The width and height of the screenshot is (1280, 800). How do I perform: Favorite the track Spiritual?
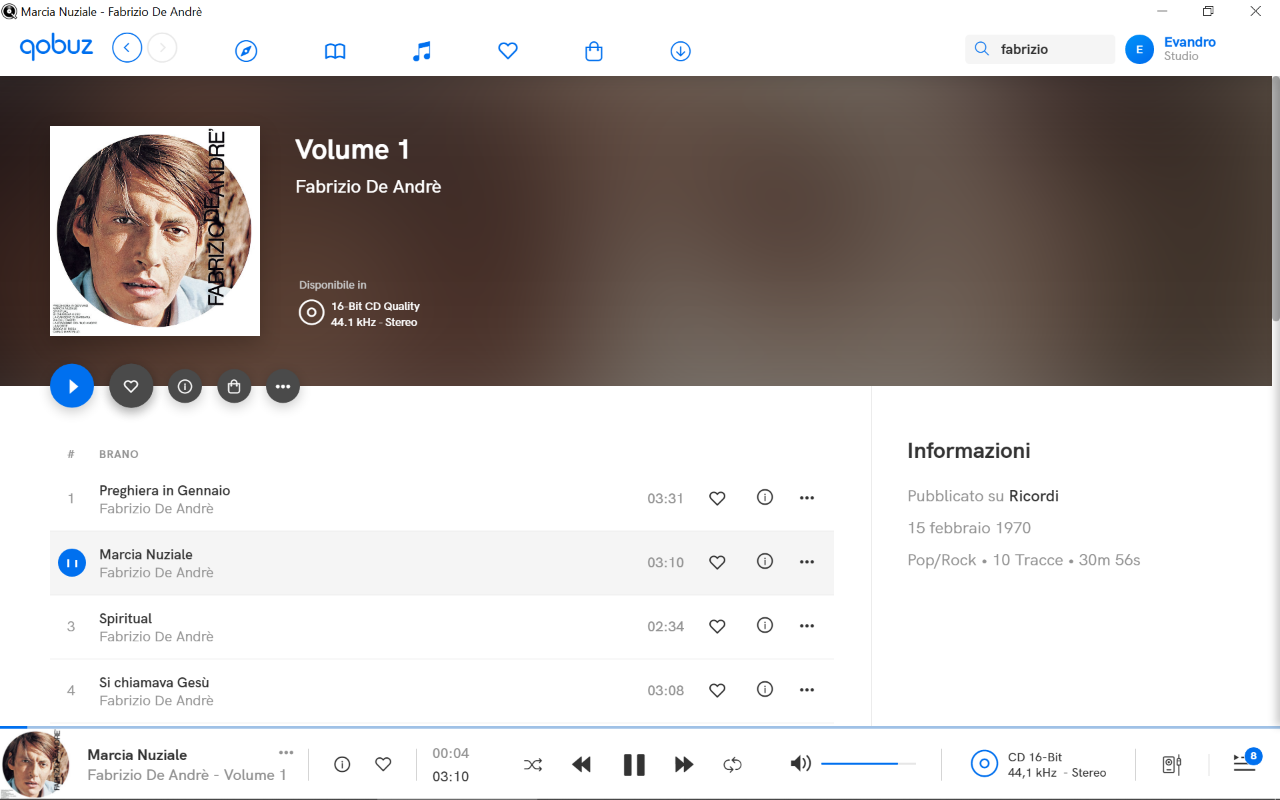[x=717, y=626]
